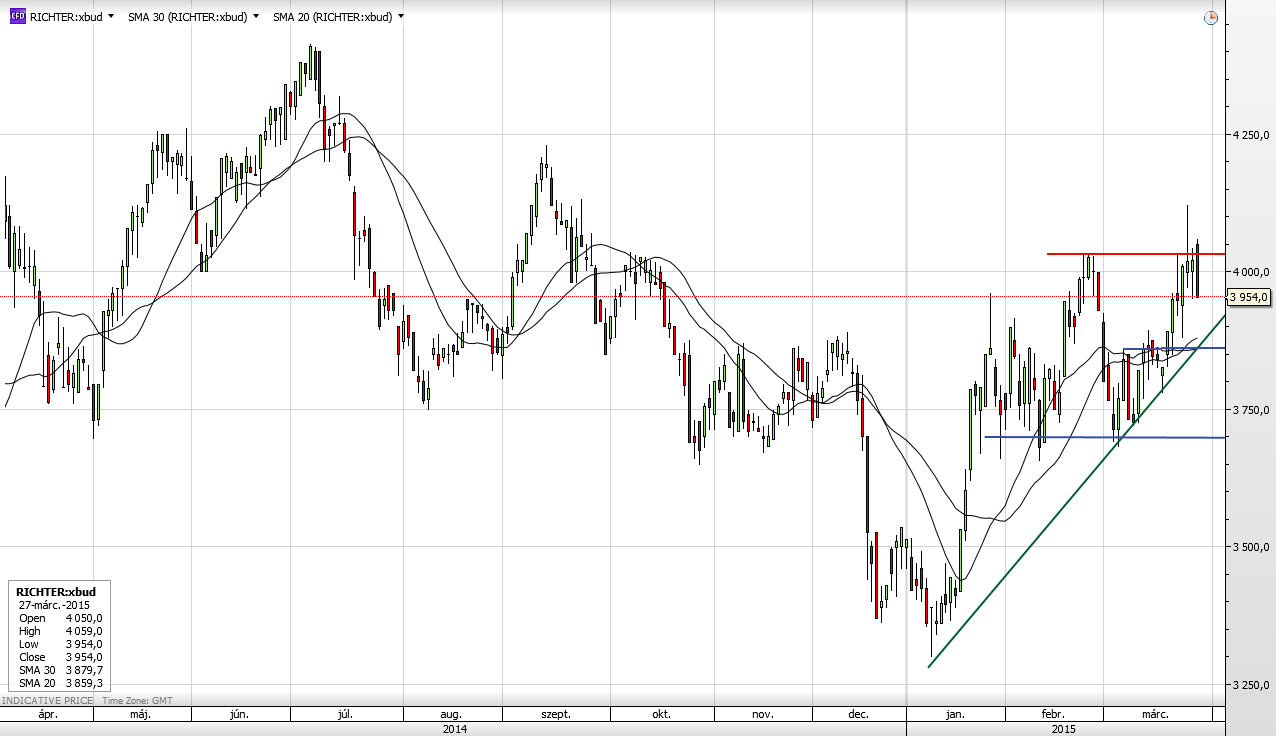Click the dec. month label

coord(858,714)
